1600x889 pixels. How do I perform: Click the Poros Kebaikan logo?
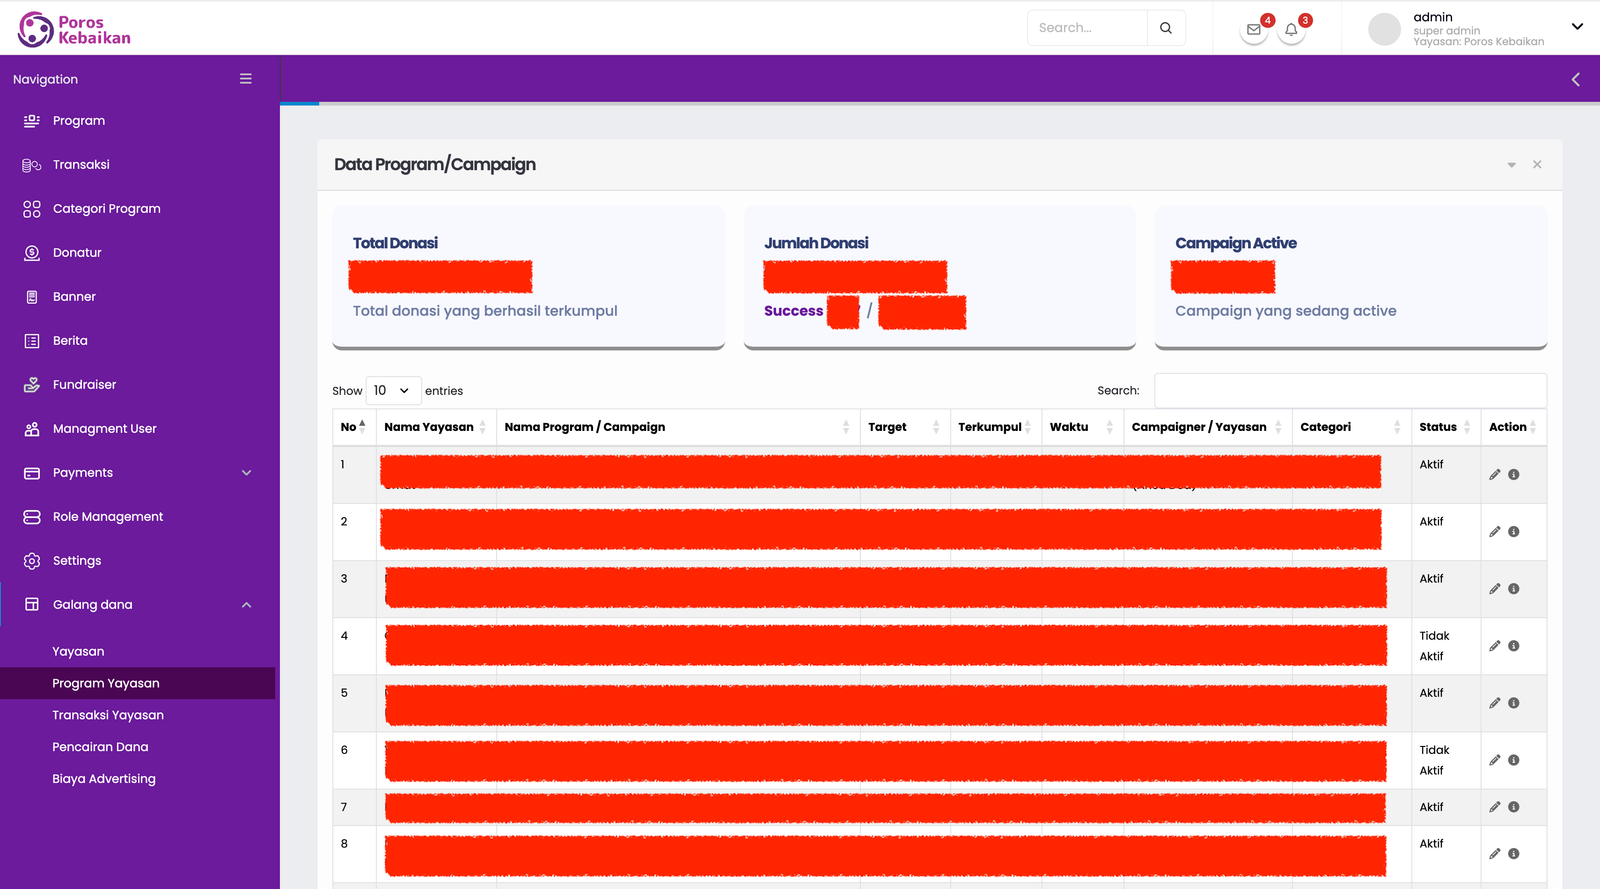coord(74,29)
